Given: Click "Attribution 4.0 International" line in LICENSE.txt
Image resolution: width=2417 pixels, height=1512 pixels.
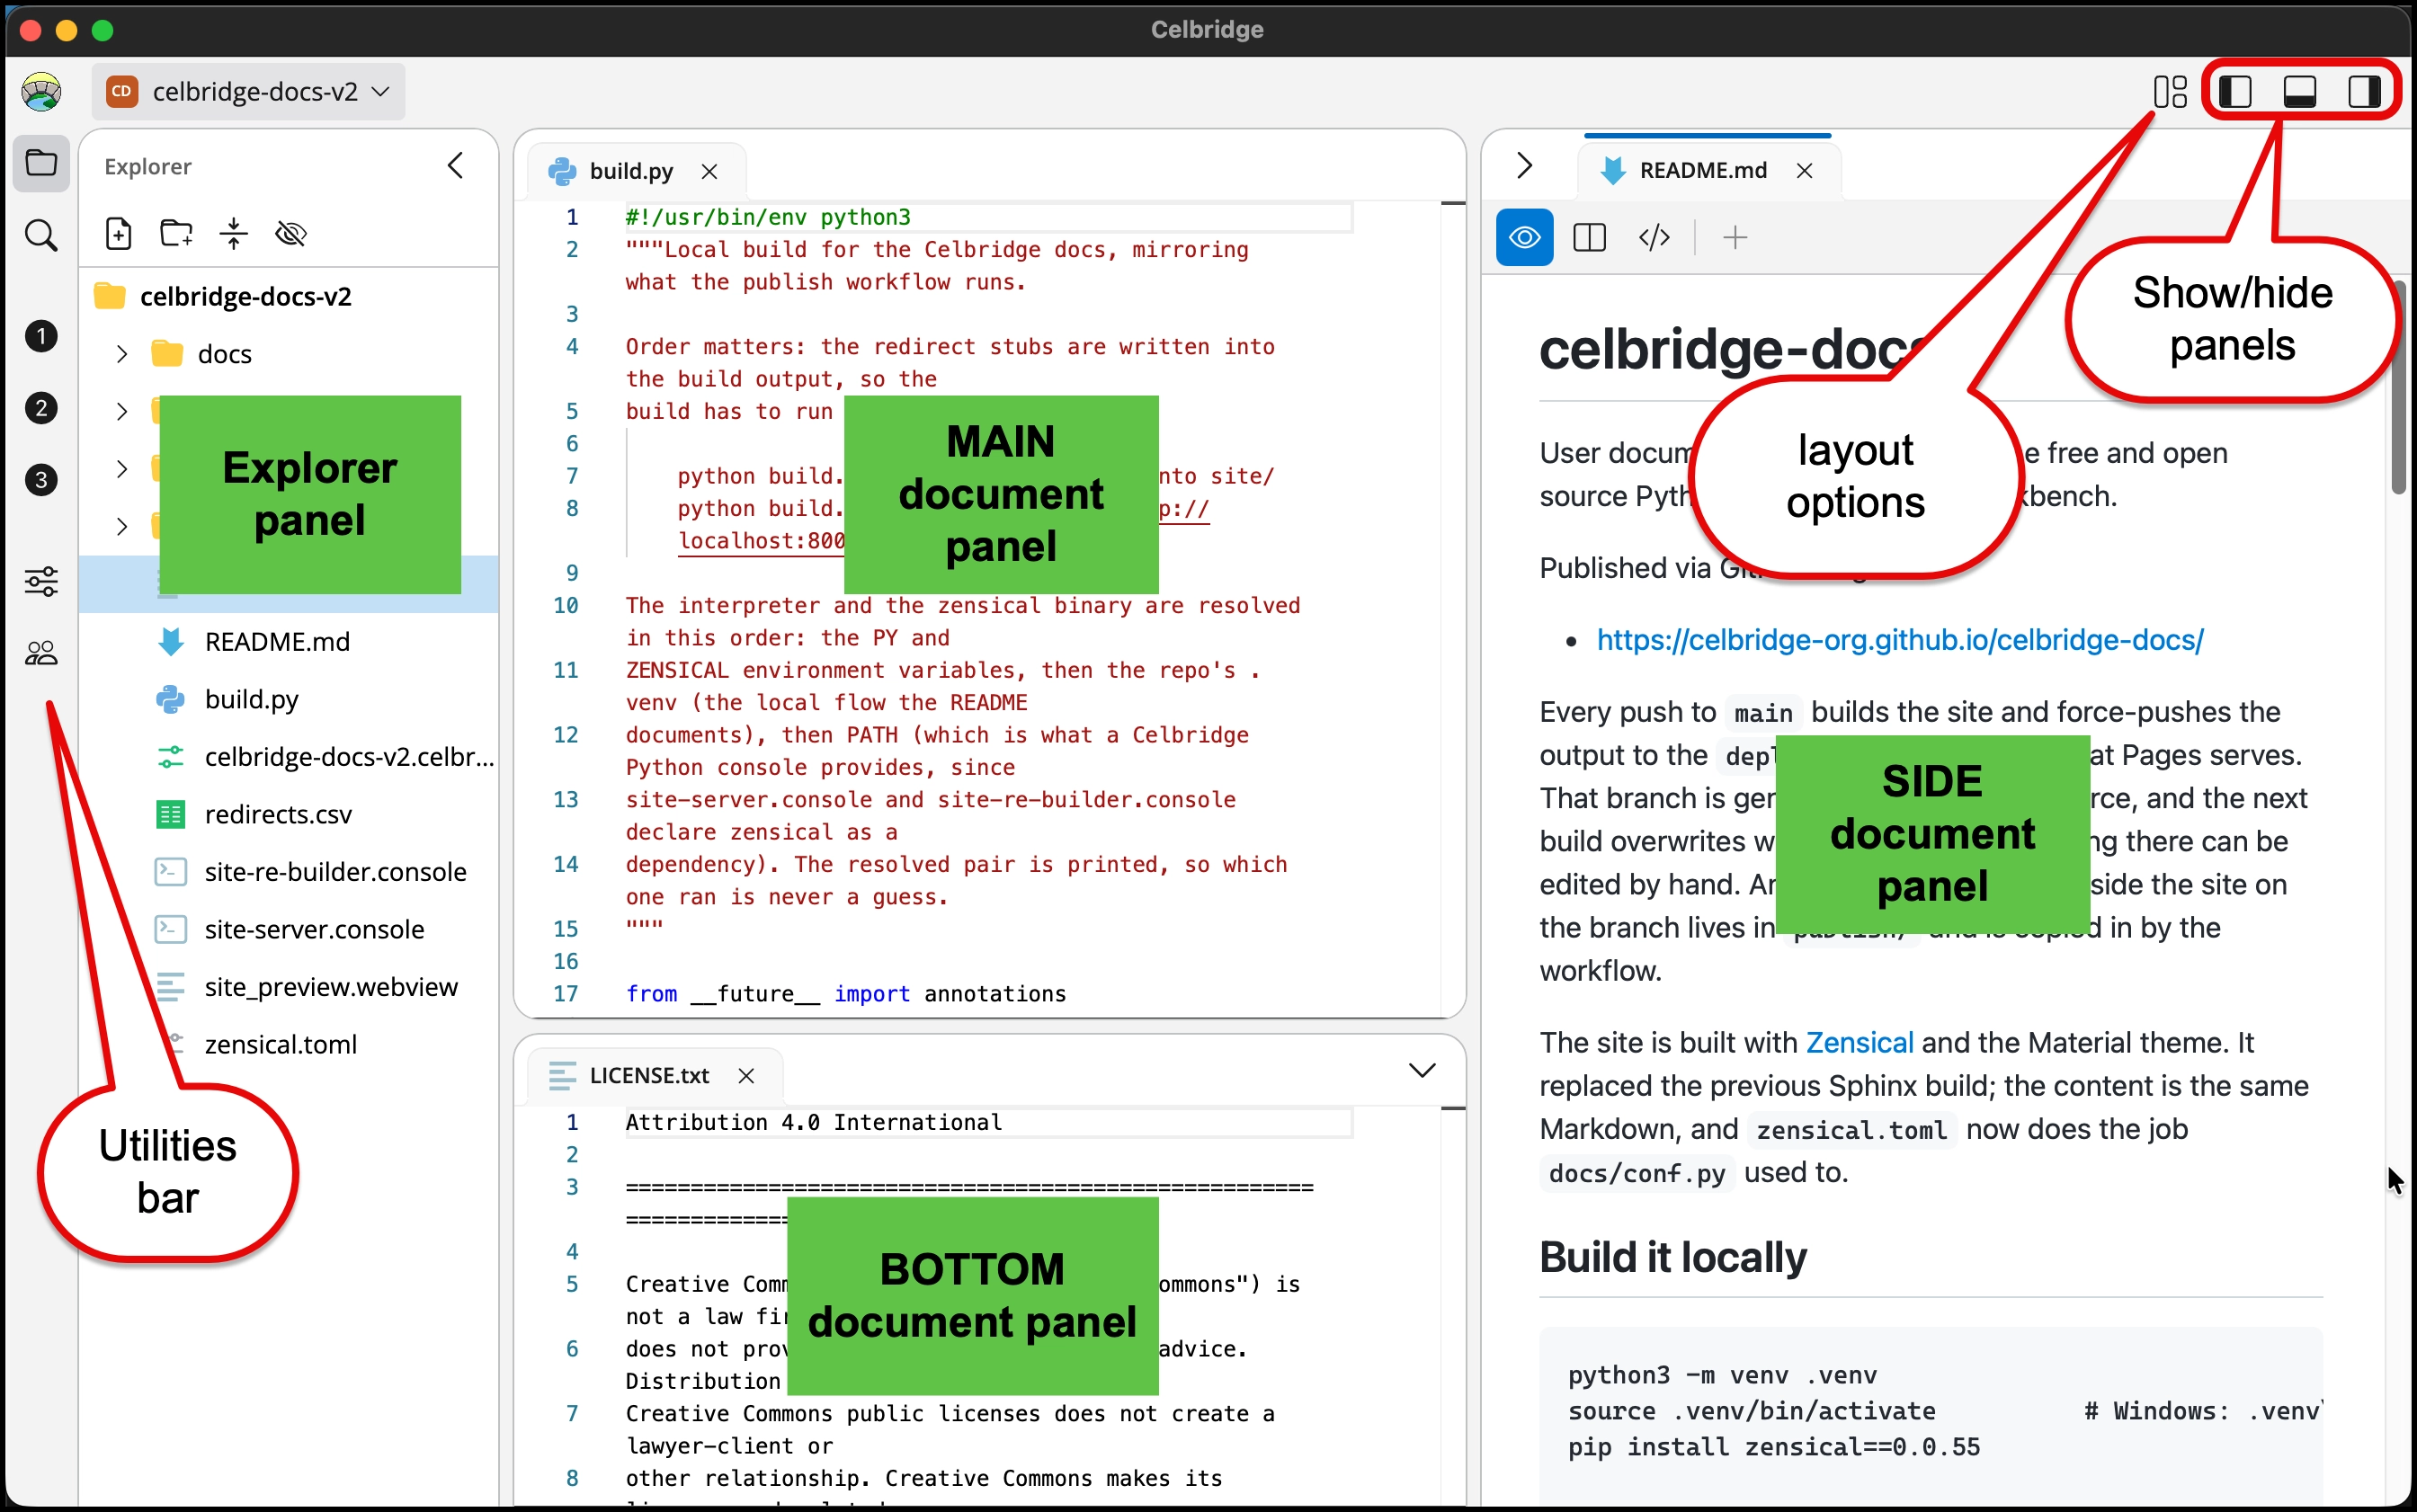Looking at the screenshot, I should (x=813, y=1123).
